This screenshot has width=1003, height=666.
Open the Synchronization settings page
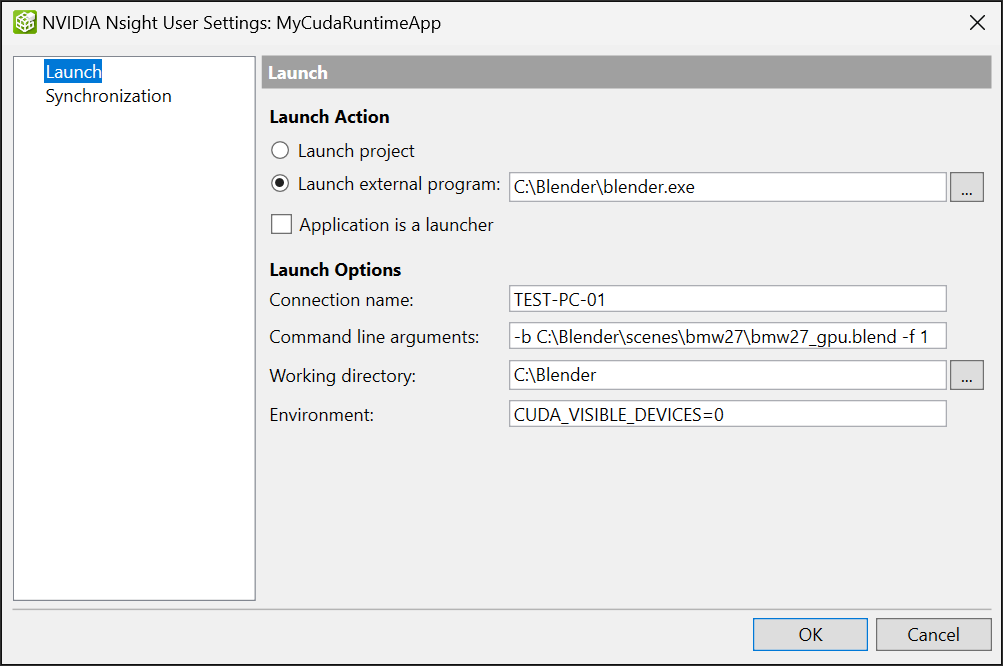point(108,96)
